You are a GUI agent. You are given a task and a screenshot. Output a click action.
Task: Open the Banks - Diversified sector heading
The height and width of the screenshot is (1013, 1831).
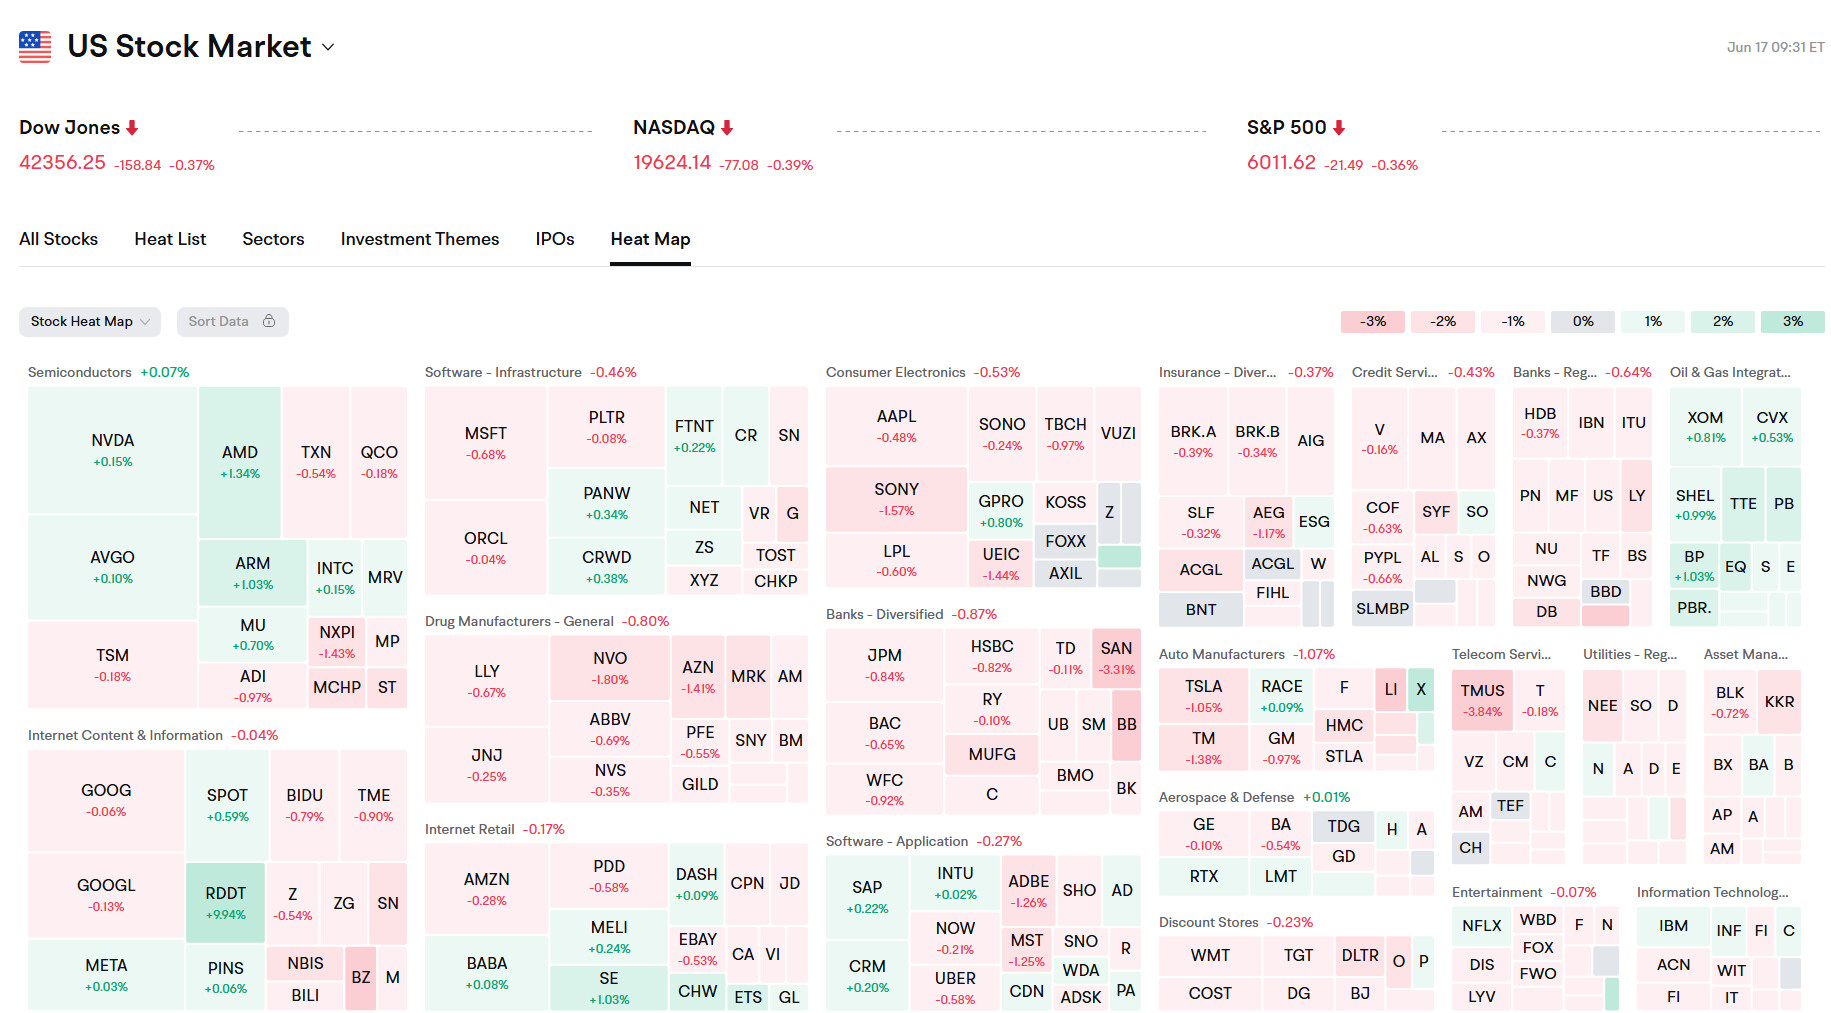[x=885, y=614]
